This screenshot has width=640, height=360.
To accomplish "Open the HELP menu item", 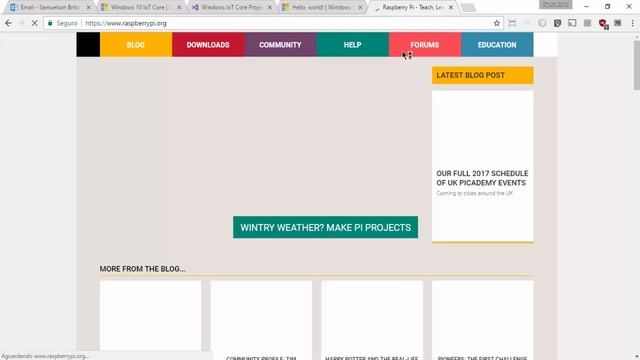I will [x=353, y=45].
